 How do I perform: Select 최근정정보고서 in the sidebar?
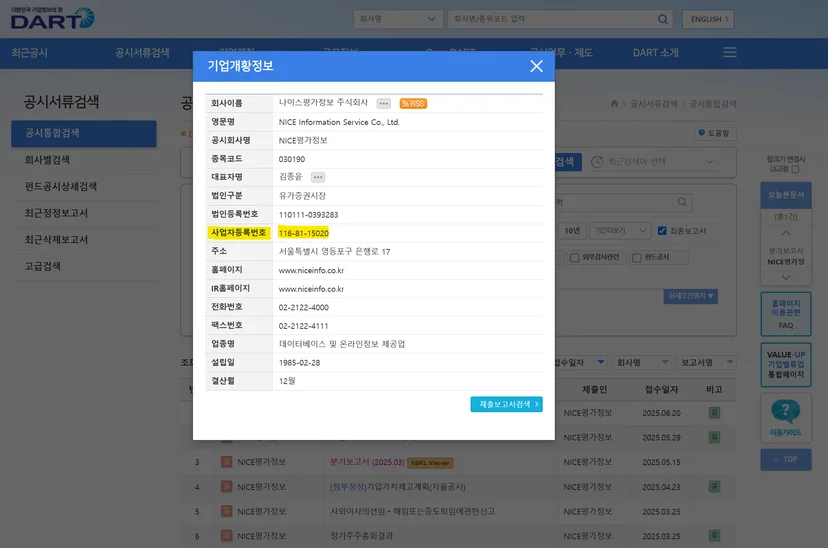56,213
